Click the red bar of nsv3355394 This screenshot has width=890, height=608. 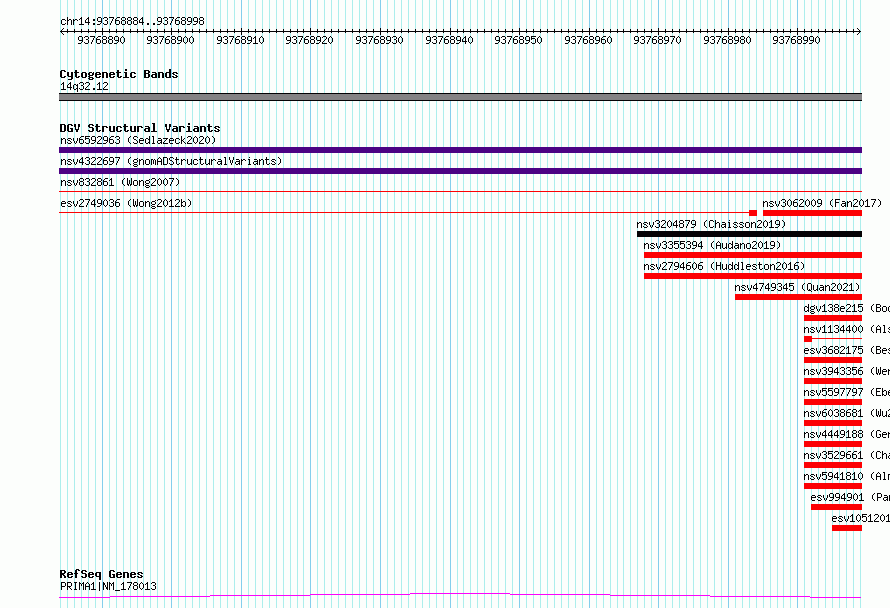tap(753, 255)
